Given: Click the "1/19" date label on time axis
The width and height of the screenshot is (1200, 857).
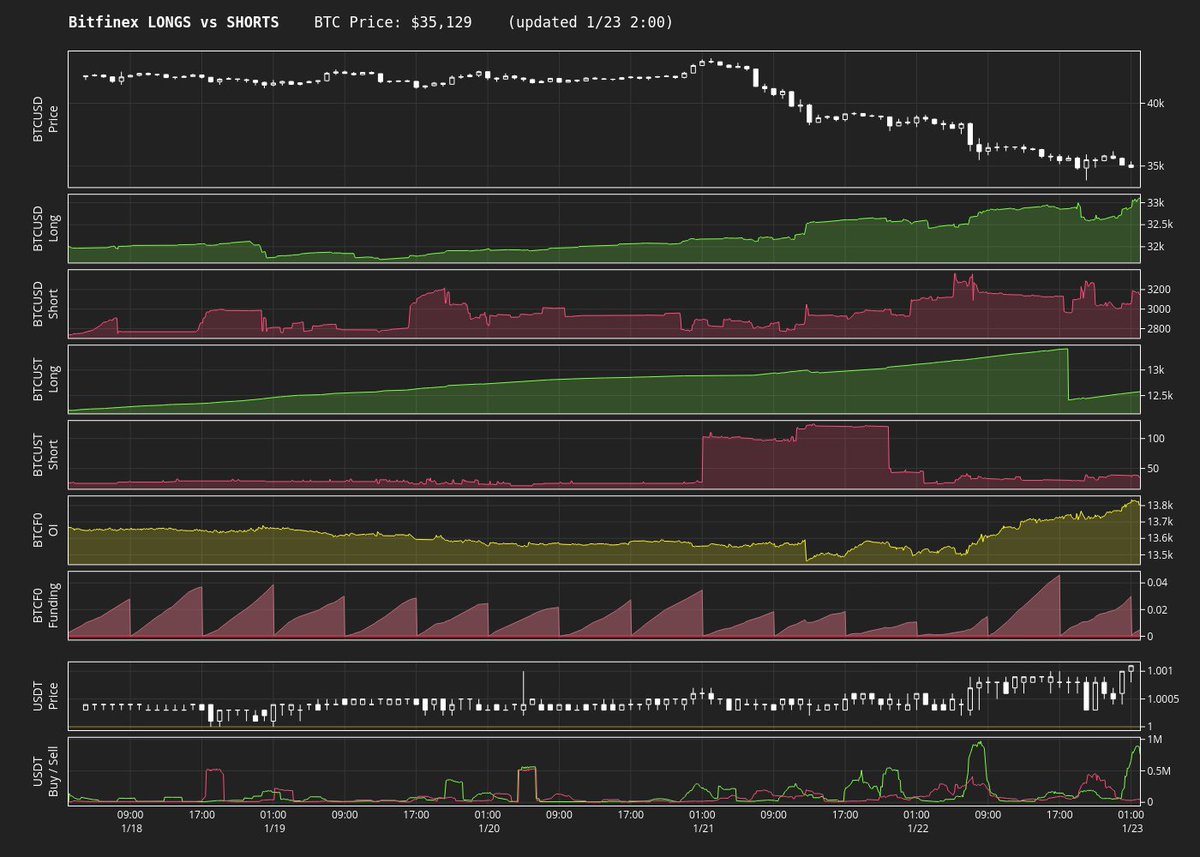Looking at the screenshot, I should click(274, 829).
